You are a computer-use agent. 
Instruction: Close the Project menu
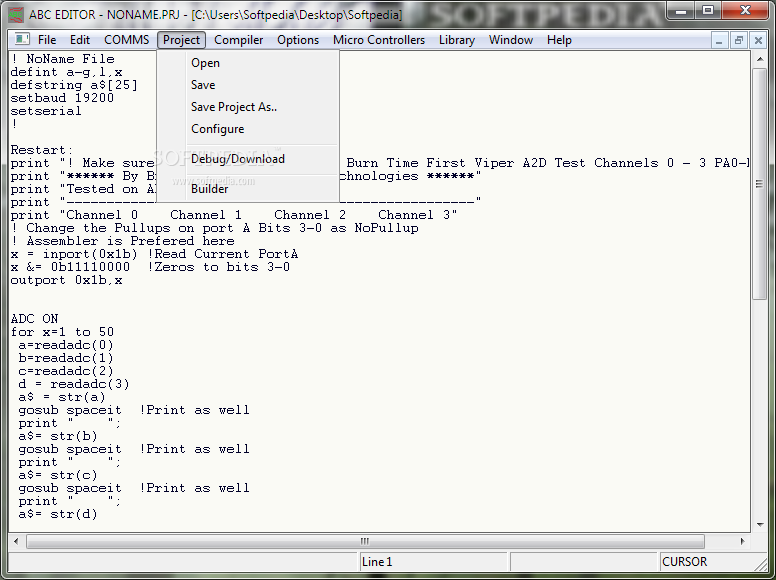181,40
